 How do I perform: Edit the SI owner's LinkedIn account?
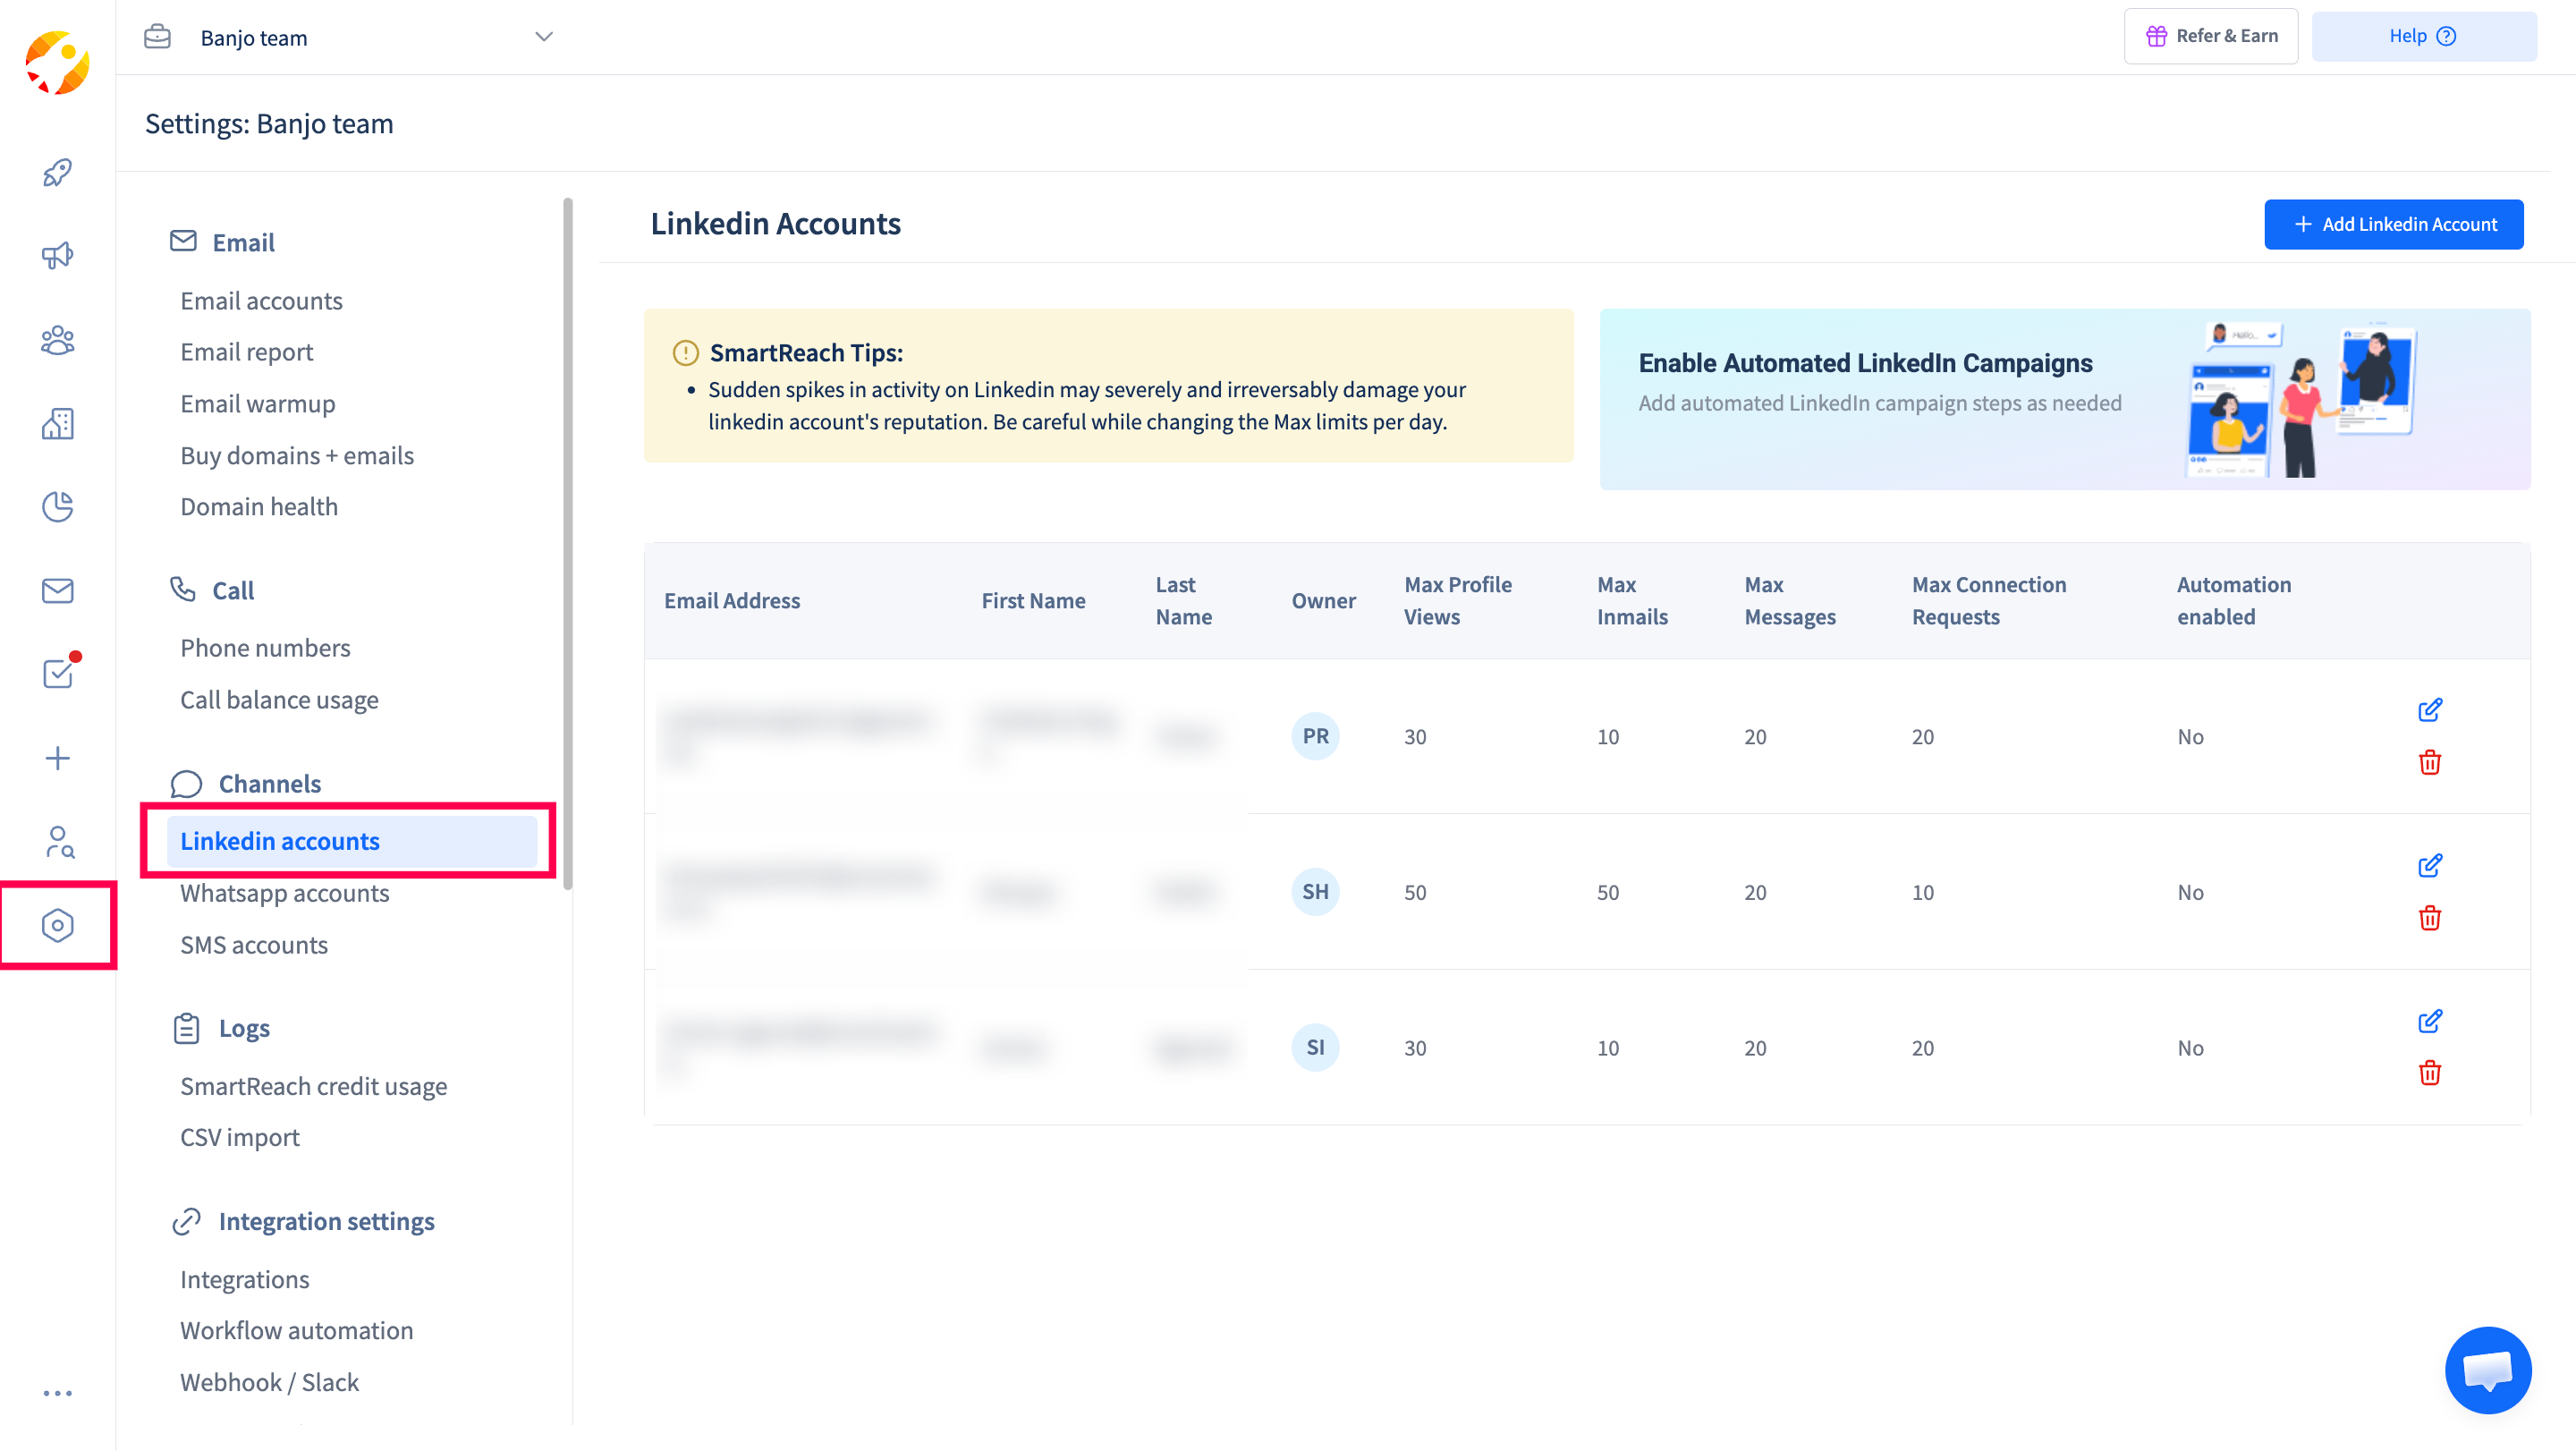2429,1021
